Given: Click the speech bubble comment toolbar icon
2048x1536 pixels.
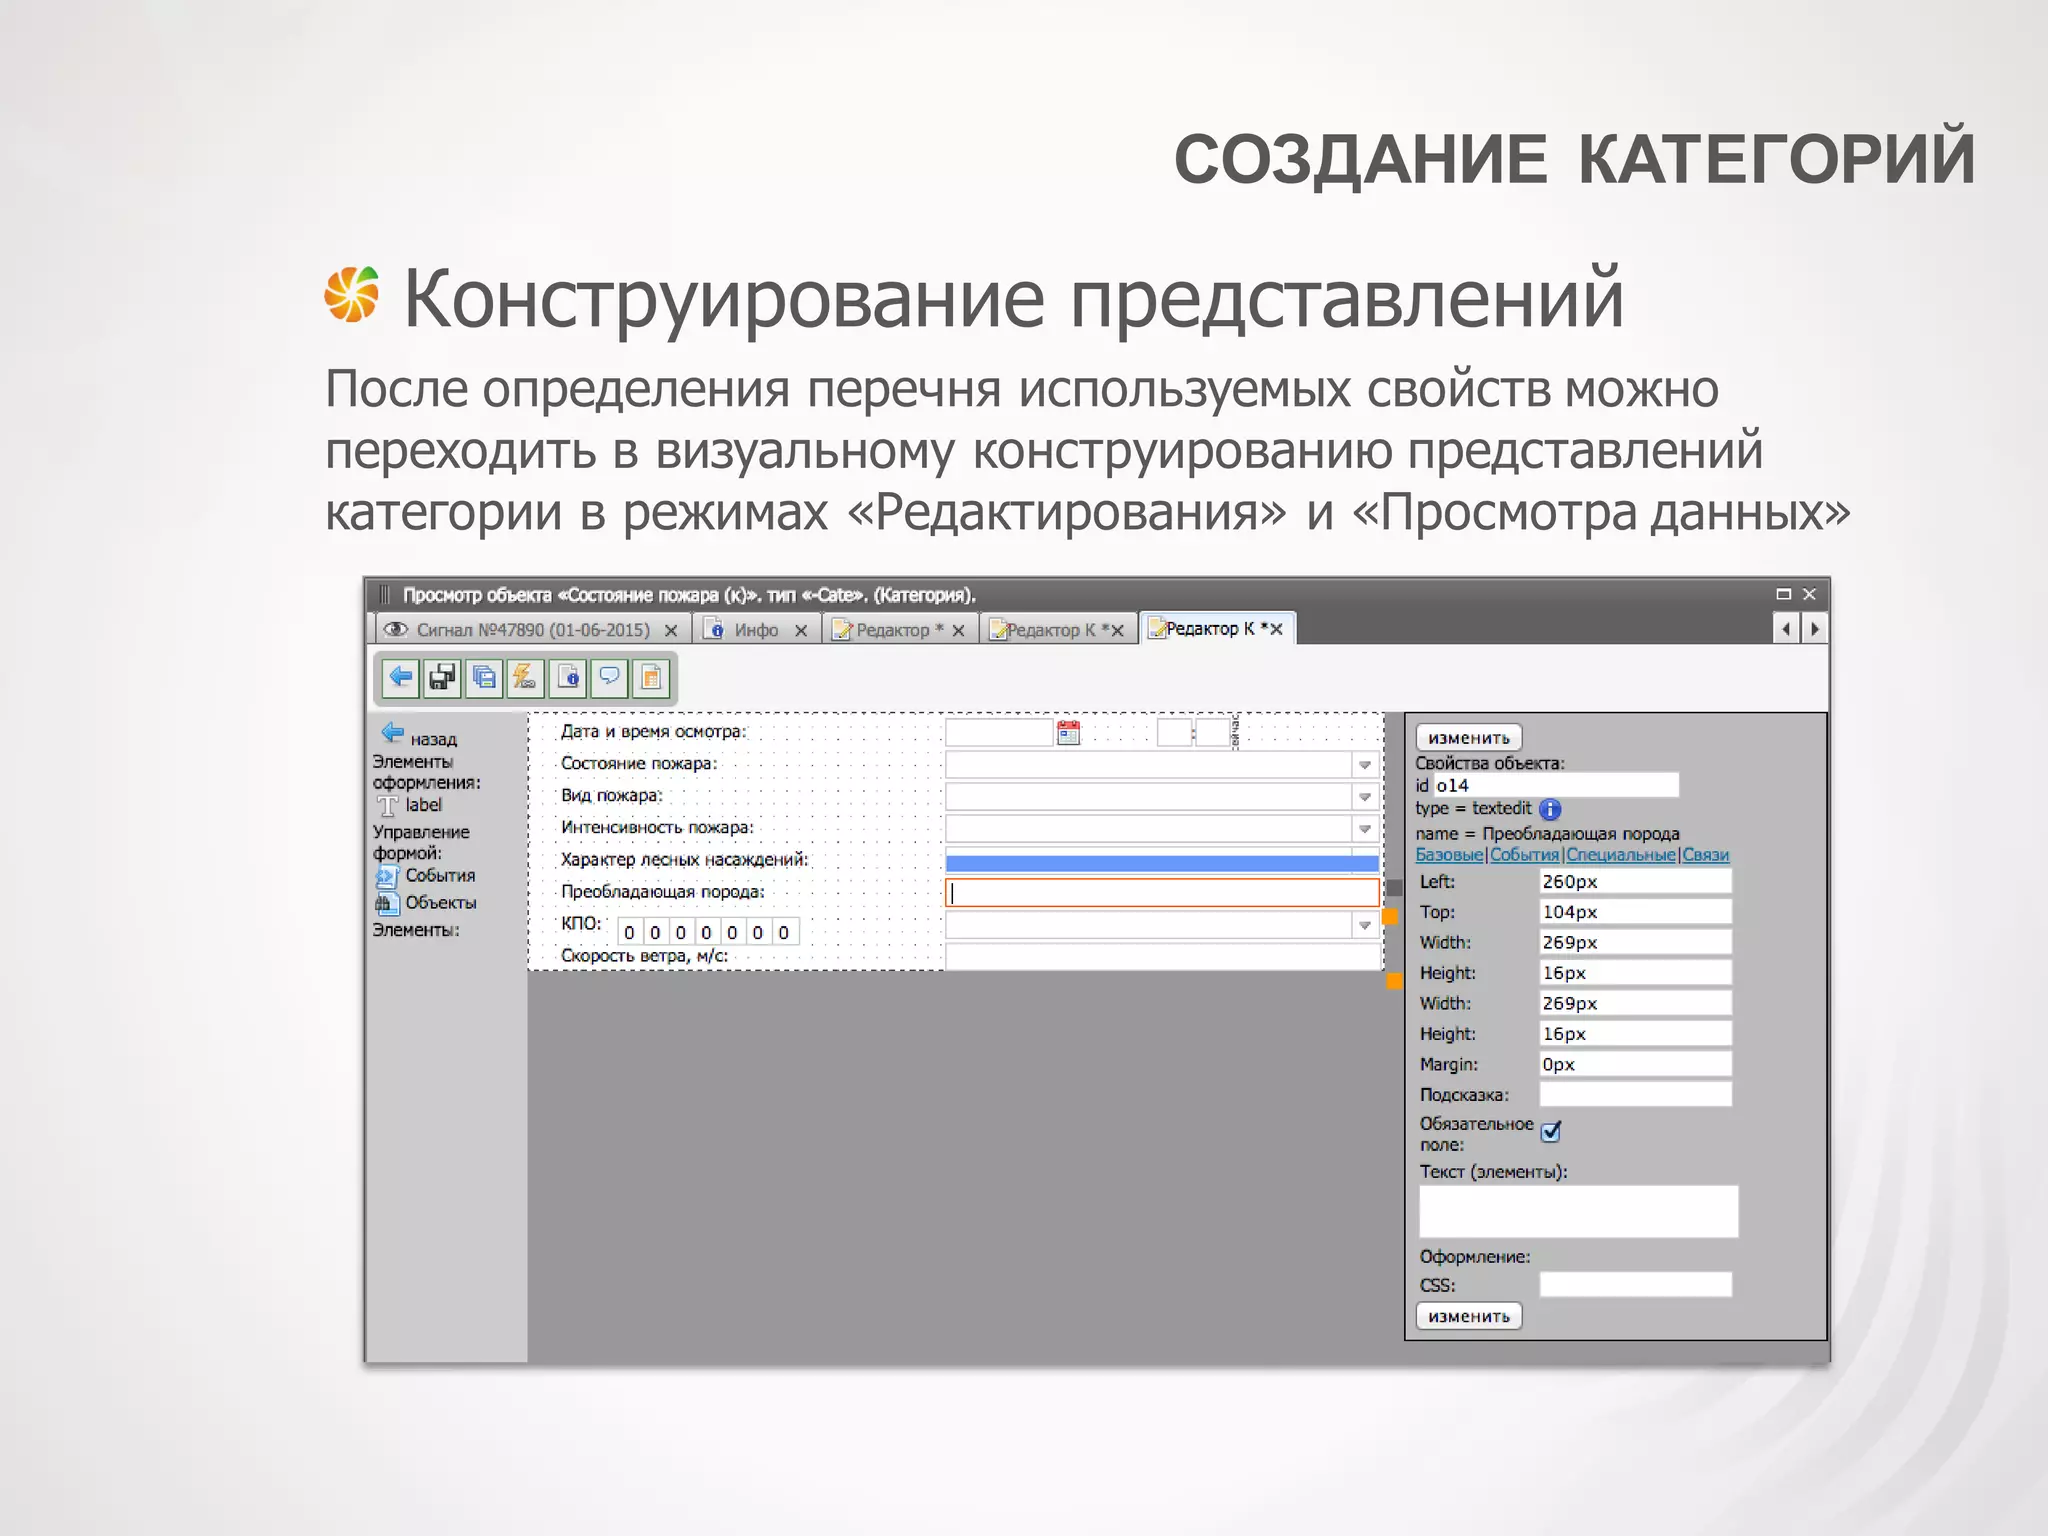Looking at the screenshot, I should click(x=609, y=678).
